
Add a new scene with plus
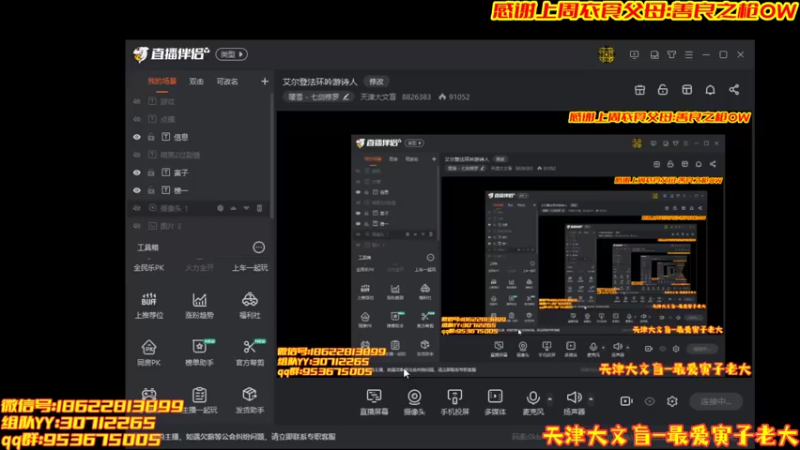[x=265, y=82]
